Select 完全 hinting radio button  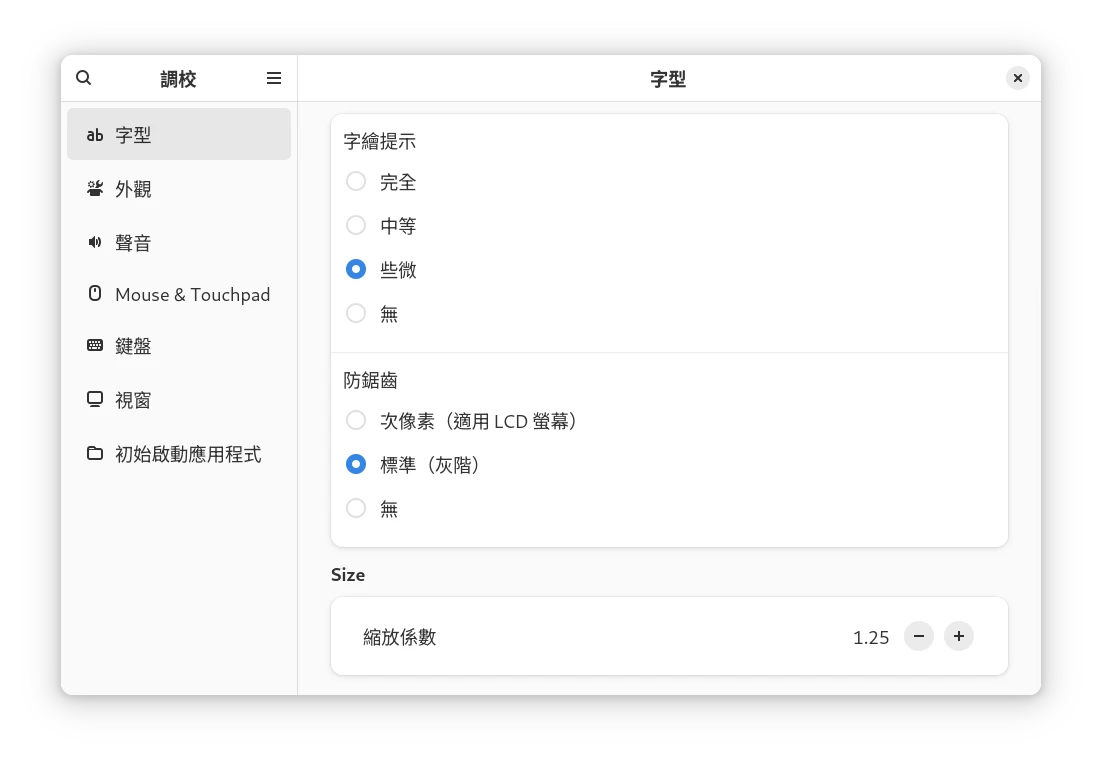(356, 182)
